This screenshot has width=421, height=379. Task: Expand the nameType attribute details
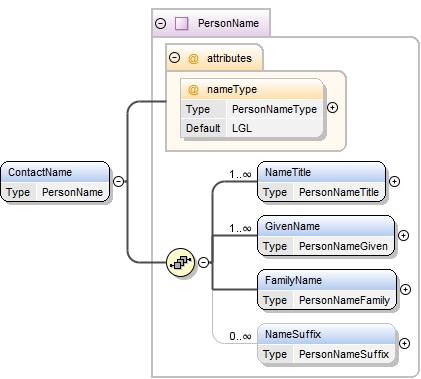coord(332,108)
